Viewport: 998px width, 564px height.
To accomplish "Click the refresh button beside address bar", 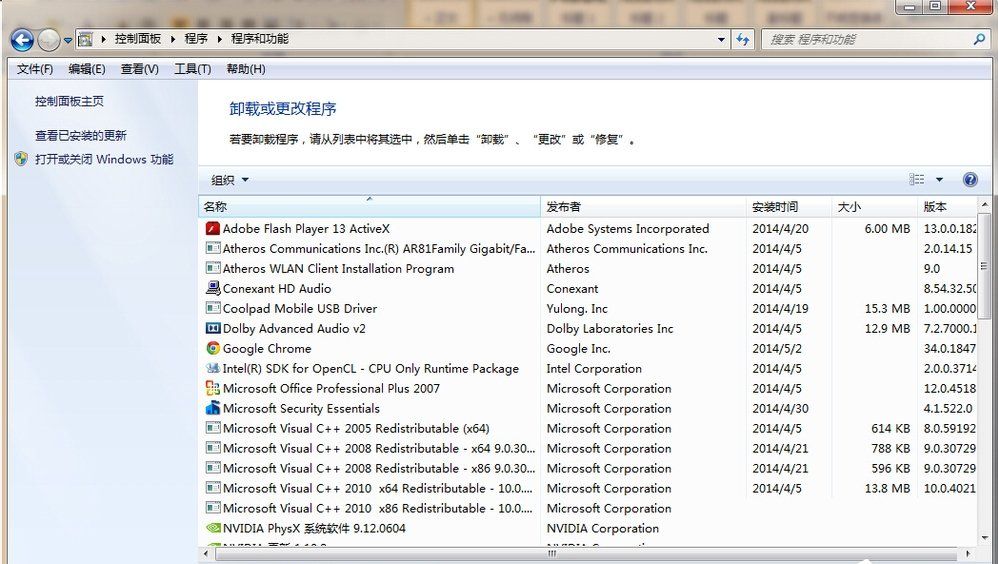I will coord(743,39).
